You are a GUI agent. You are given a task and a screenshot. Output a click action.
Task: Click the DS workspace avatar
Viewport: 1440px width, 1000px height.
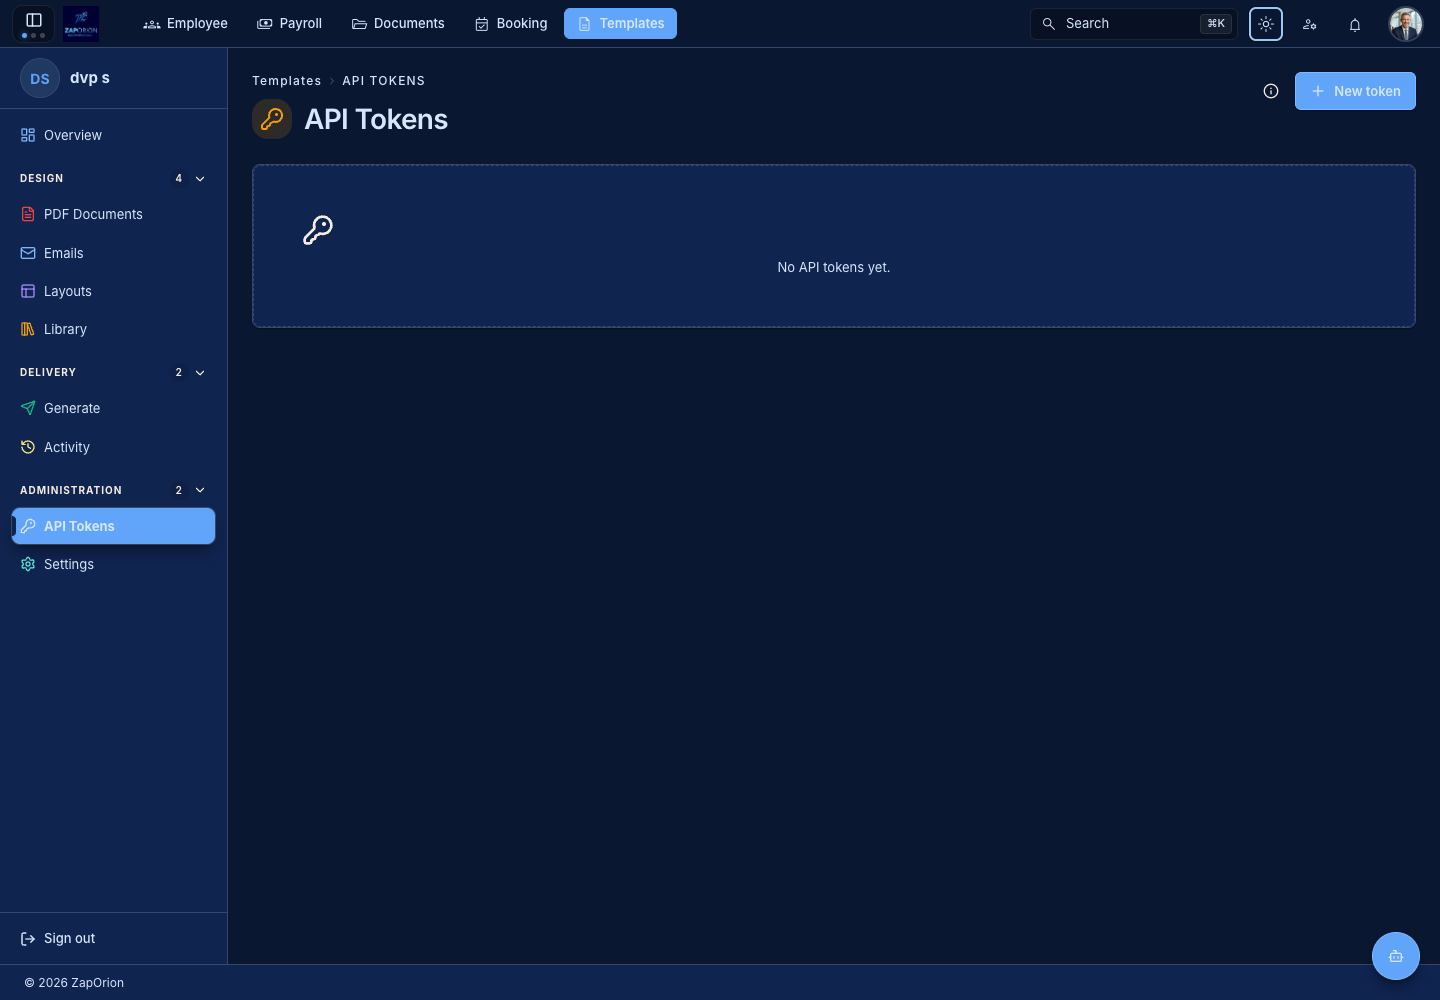click(x=40, y=78)
